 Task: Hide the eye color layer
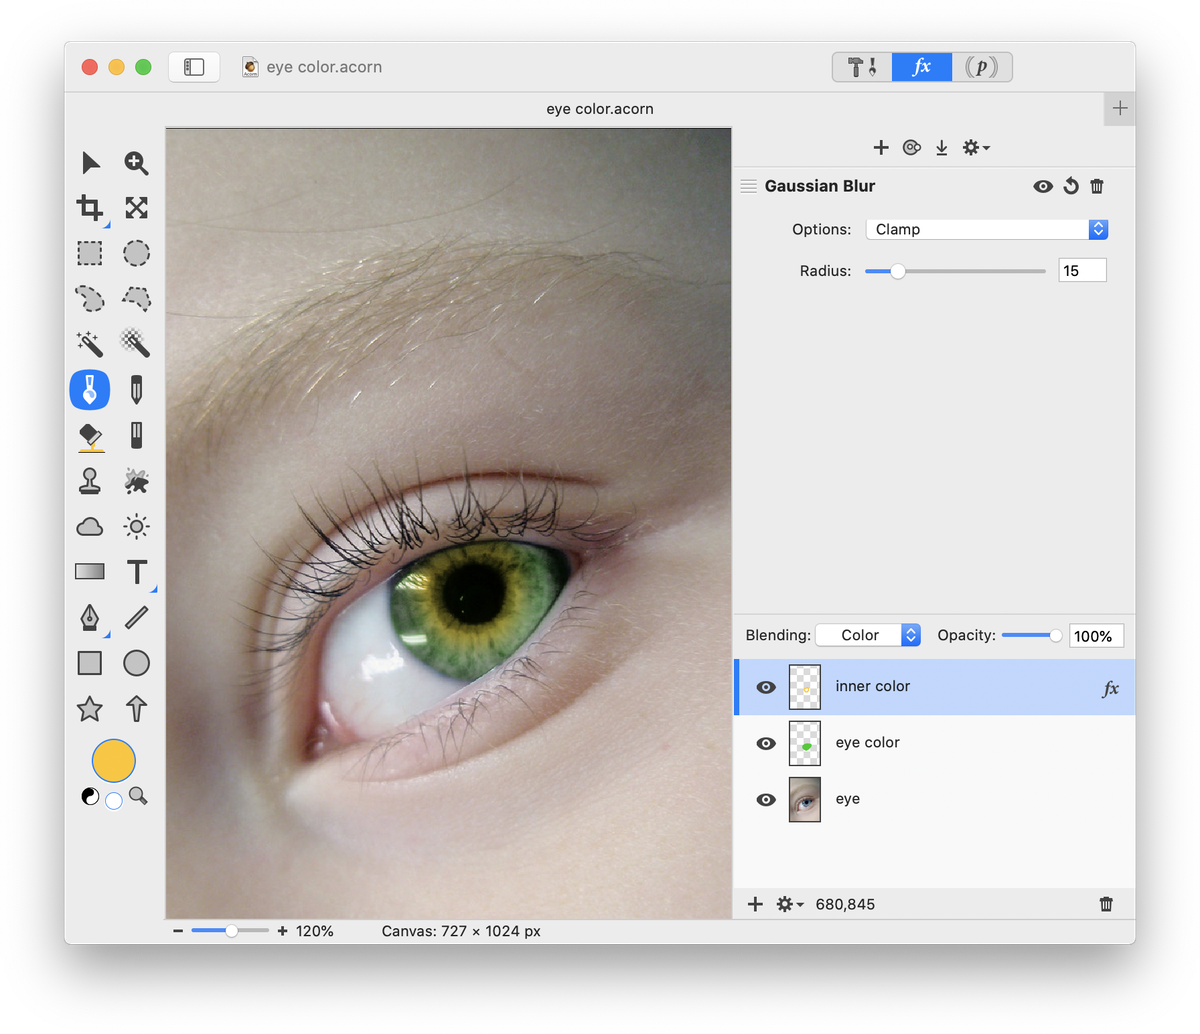pyautogui.click(x=766, y=743)
